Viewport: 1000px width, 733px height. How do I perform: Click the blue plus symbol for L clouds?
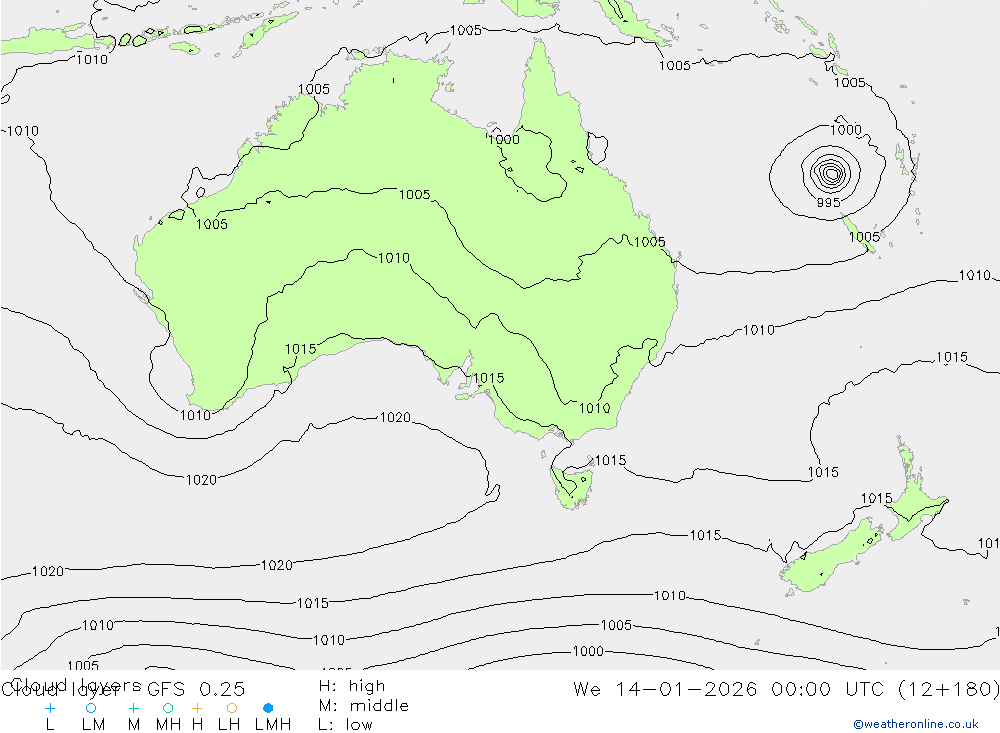pos(50,708)
